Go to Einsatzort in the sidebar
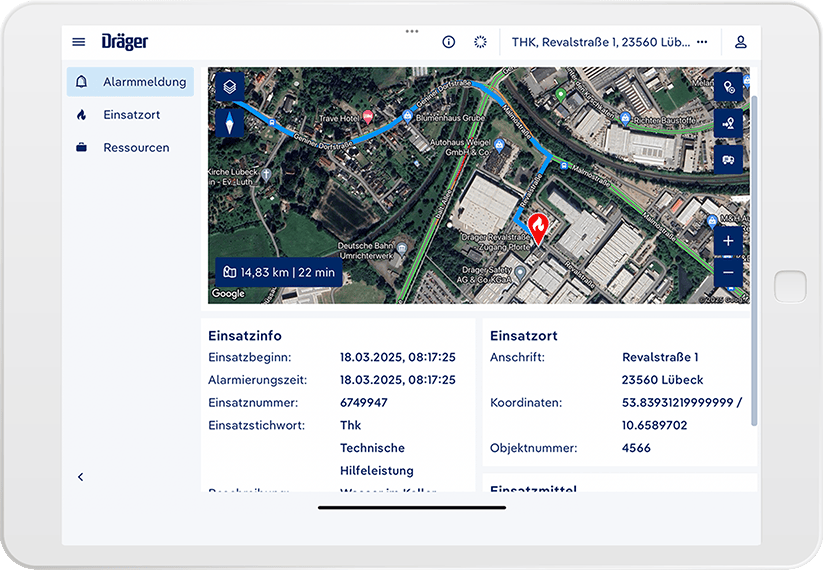 (130, 115)
